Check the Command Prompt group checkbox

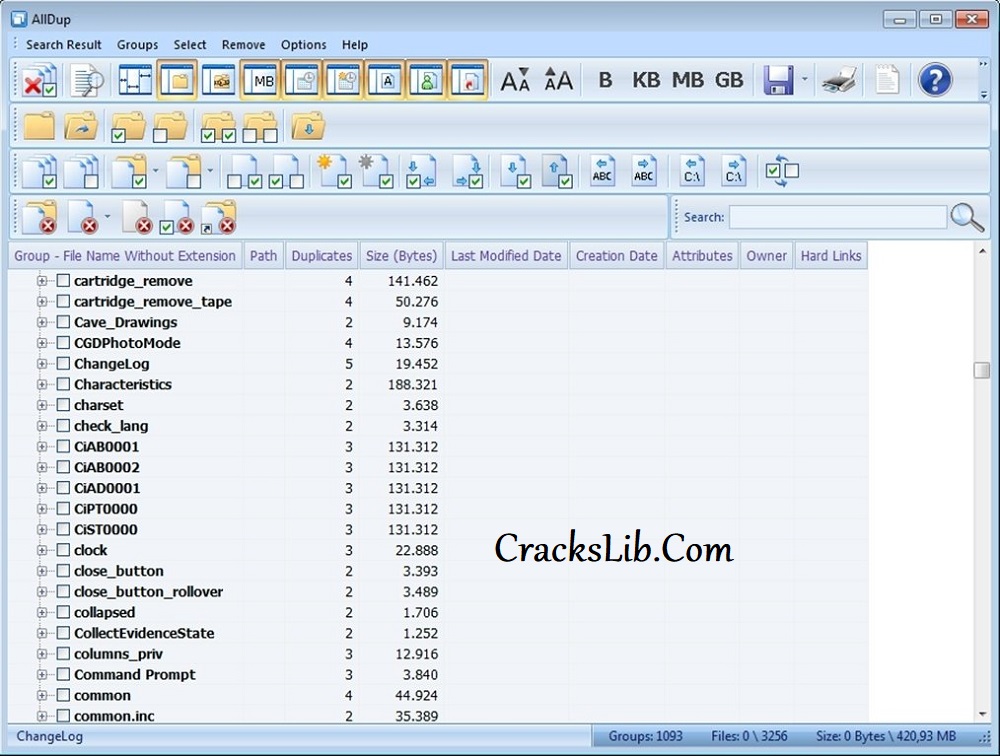pyautogui.click(x=63, y=674)
